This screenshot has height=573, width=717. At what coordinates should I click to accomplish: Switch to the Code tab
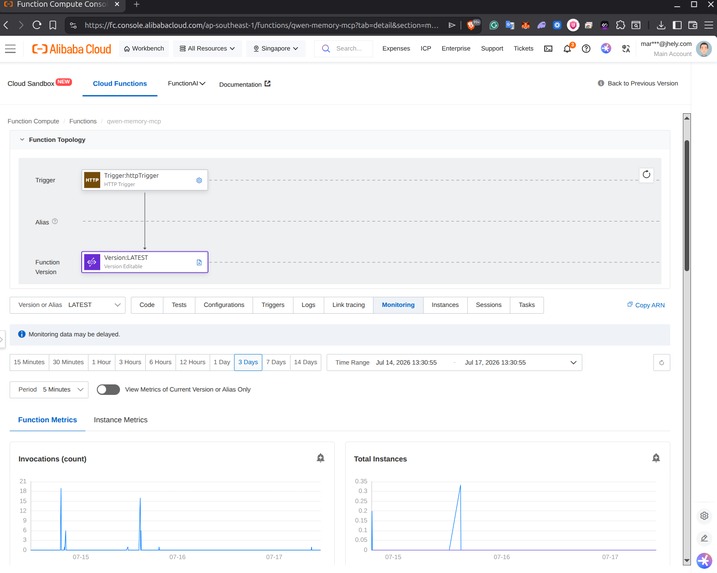coord(147,305)
